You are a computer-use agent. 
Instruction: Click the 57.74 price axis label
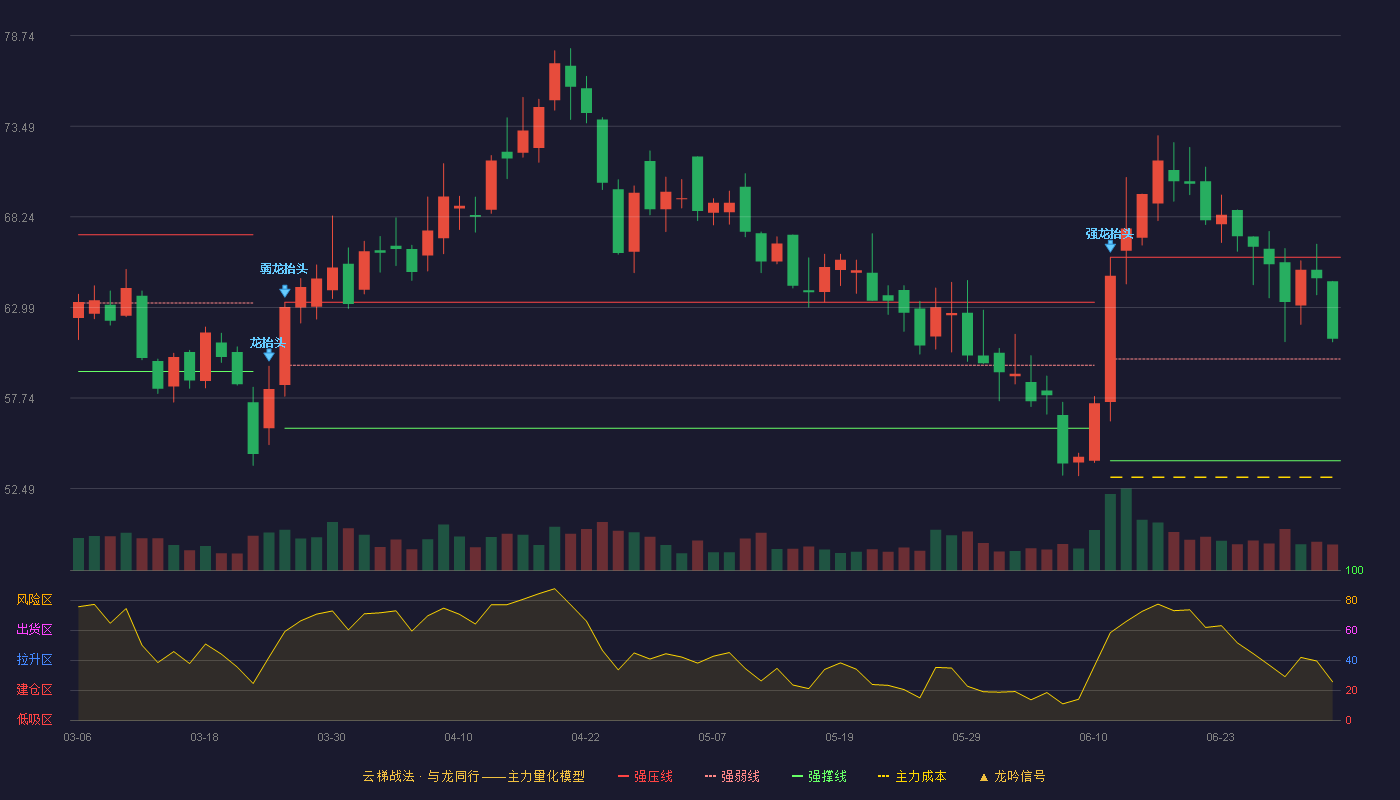(19, 399)
